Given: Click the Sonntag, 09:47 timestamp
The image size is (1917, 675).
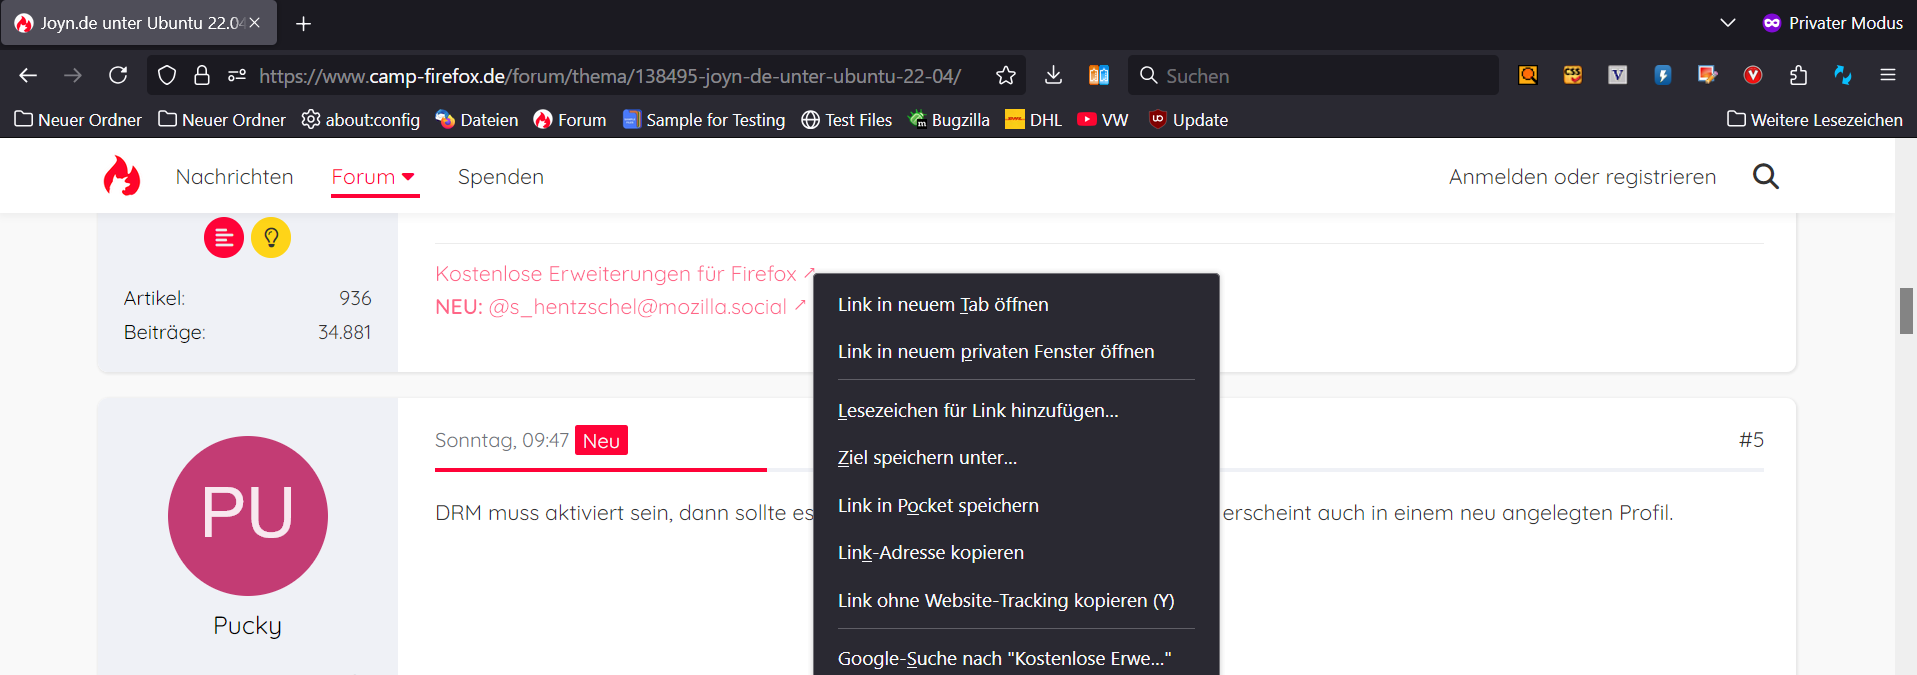Looking at the screenshot, I should (502, 440).
